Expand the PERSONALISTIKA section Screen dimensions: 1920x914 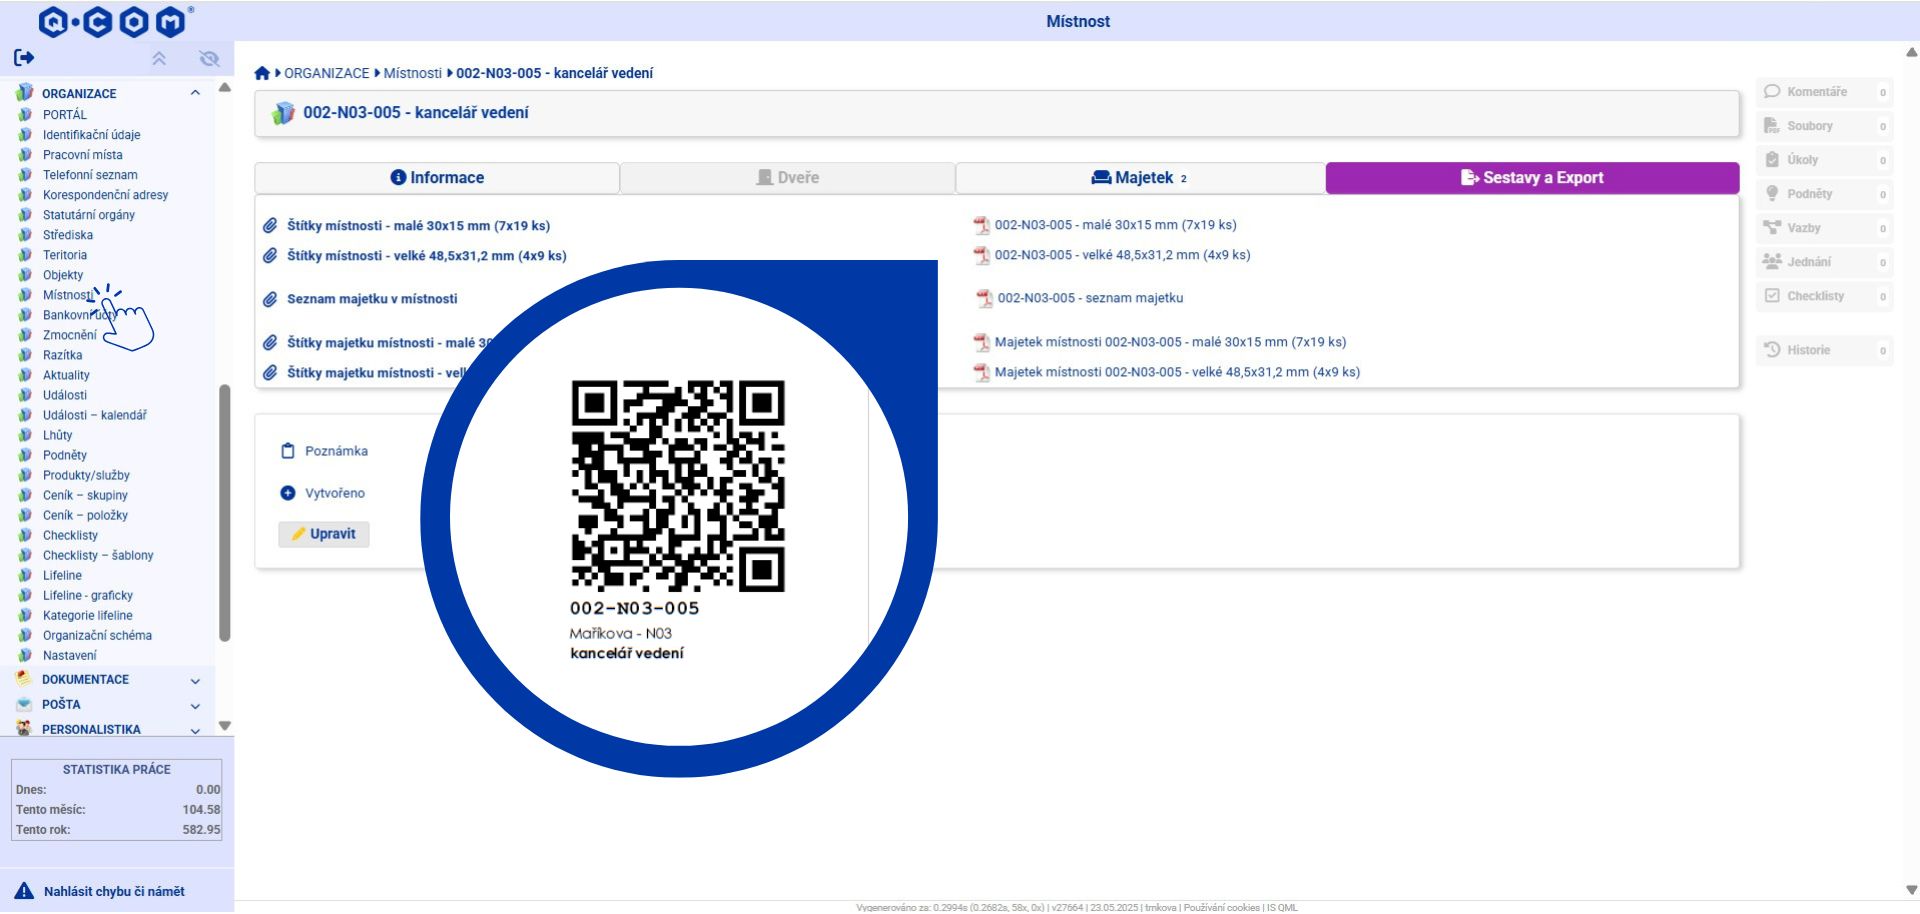pos(195,731)
